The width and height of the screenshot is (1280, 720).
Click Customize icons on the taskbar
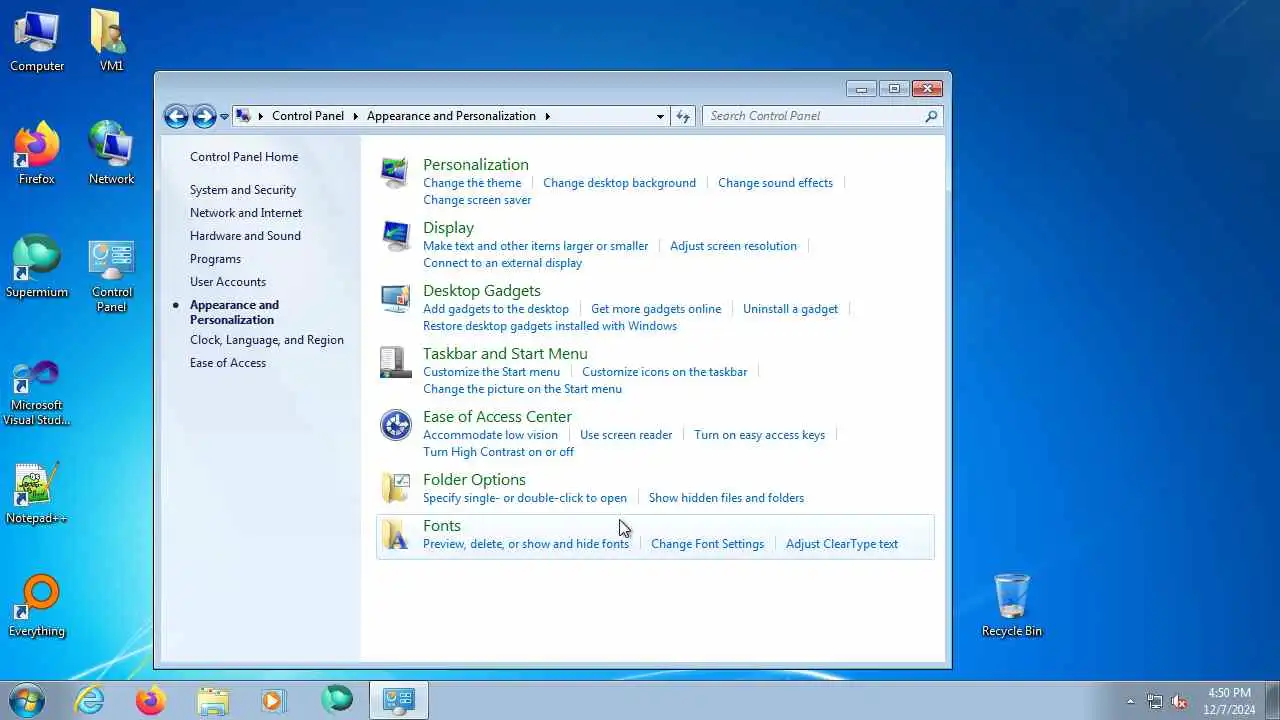[x=664, y=372]
